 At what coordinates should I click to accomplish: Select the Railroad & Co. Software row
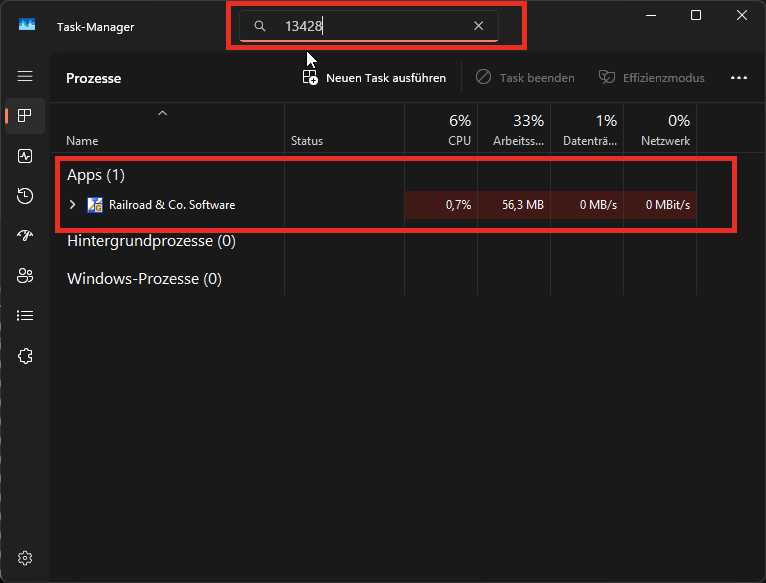click(x=172, y=205)
